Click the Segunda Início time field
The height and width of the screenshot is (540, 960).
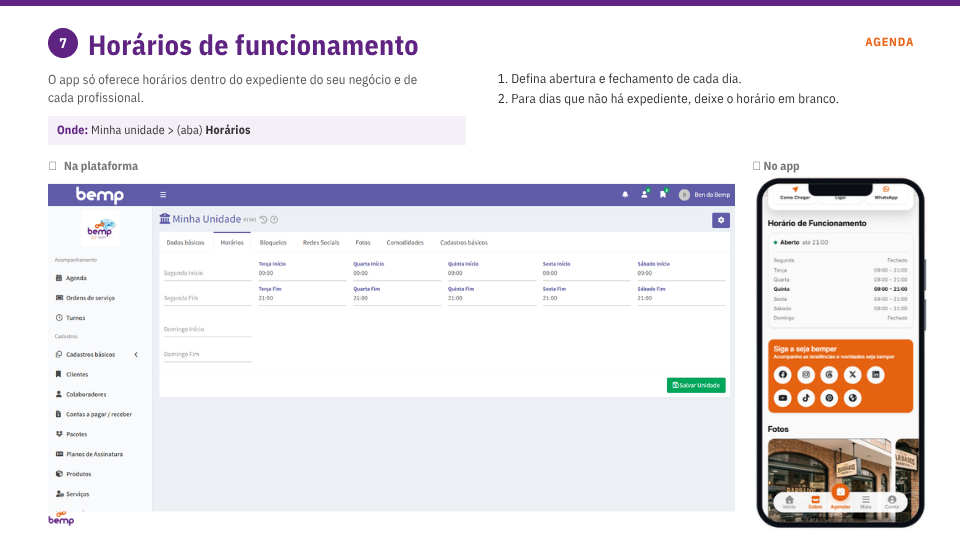pyautogui.click(x=208, y=273)
